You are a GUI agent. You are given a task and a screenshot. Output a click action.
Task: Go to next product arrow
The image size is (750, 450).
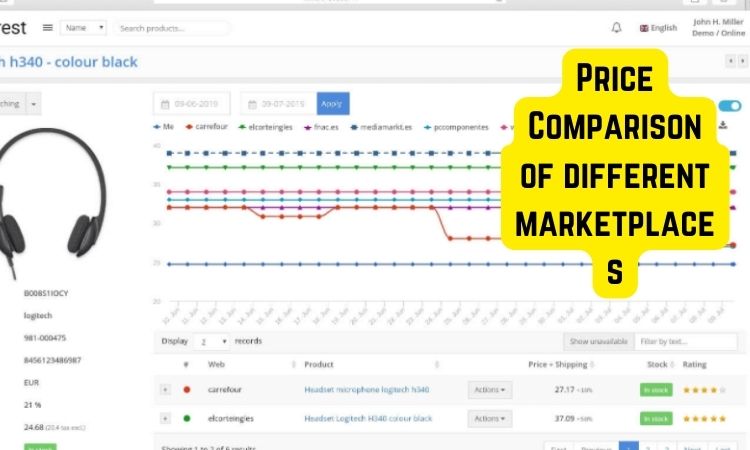tap(742, 61)
